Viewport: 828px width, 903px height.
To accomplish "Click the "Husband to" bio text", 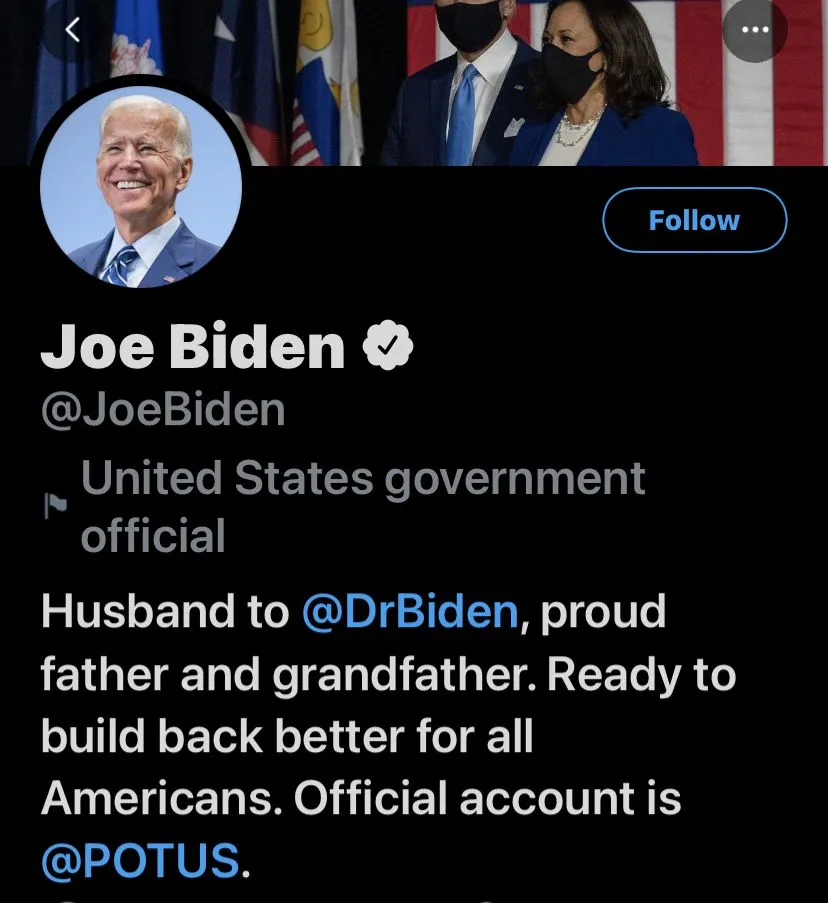I will click(x=164, y=612).
